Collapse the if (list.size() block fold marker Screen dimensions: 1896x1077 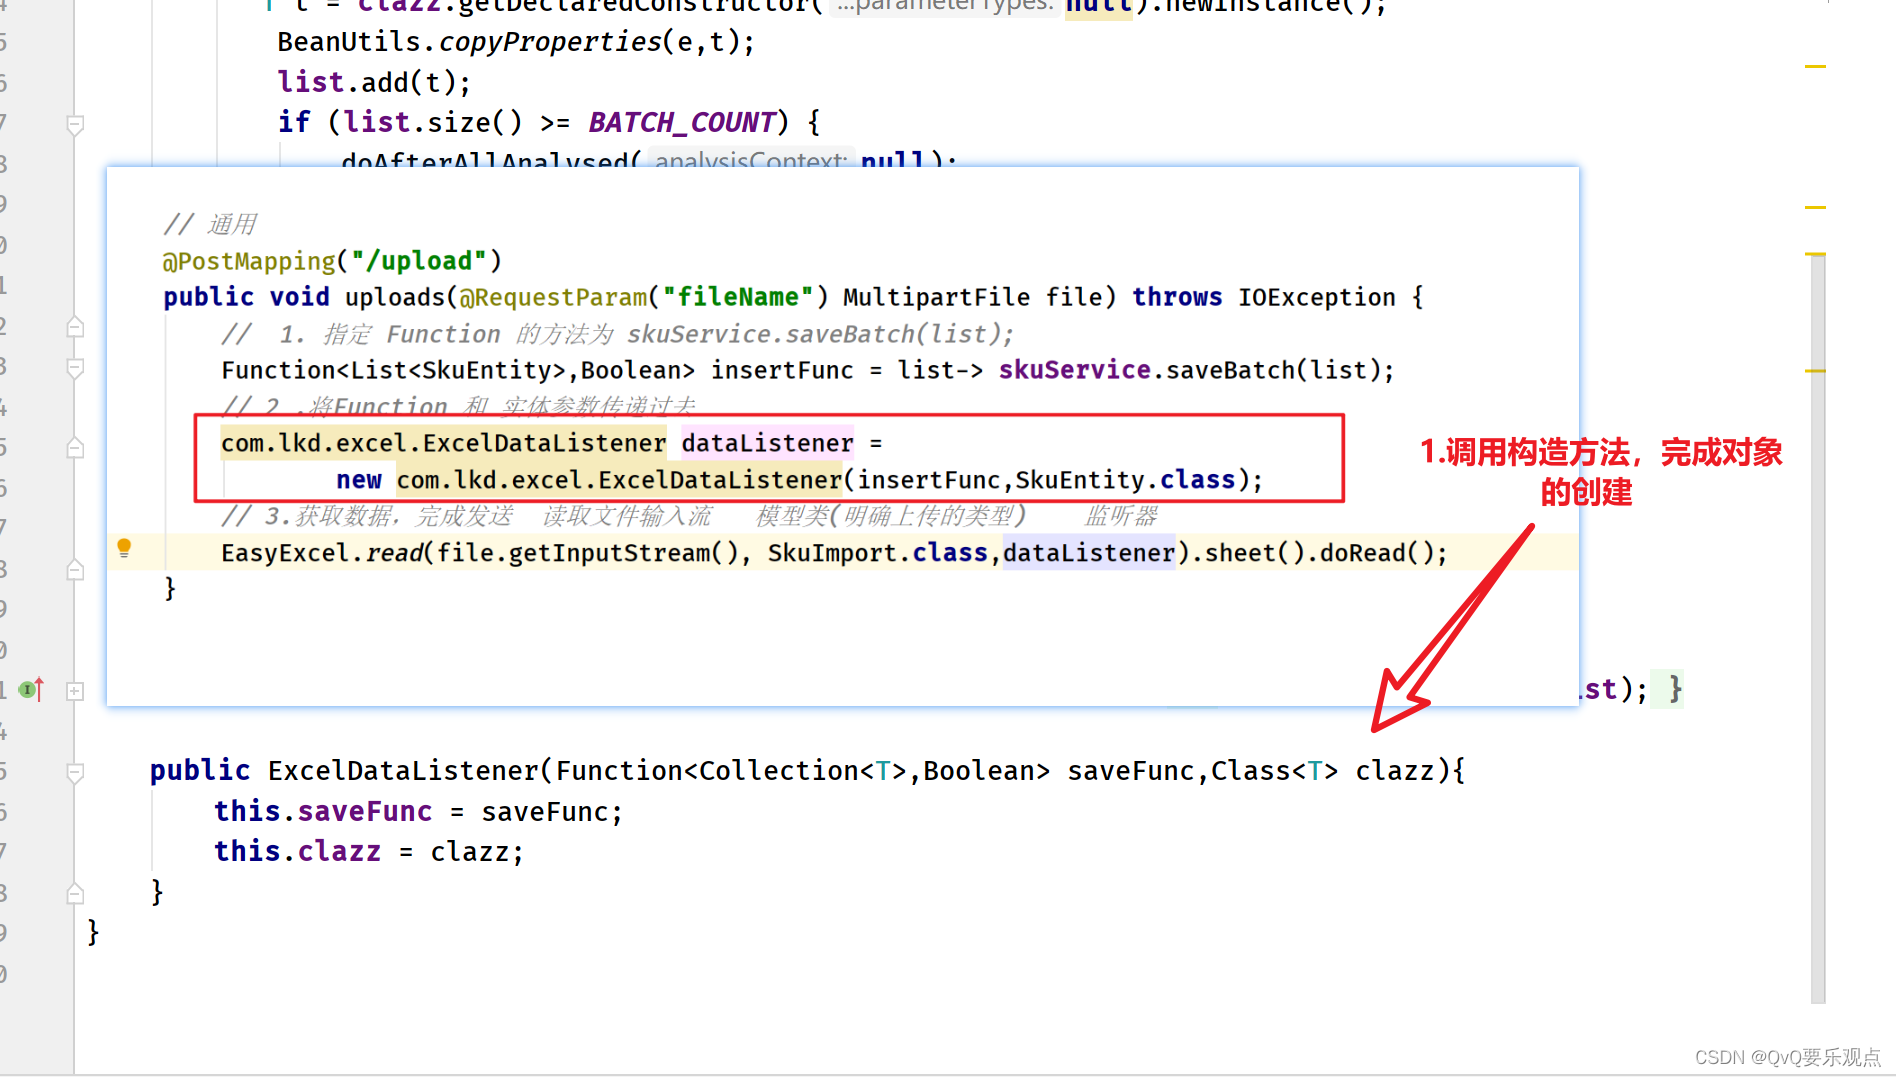coord(75,125)
